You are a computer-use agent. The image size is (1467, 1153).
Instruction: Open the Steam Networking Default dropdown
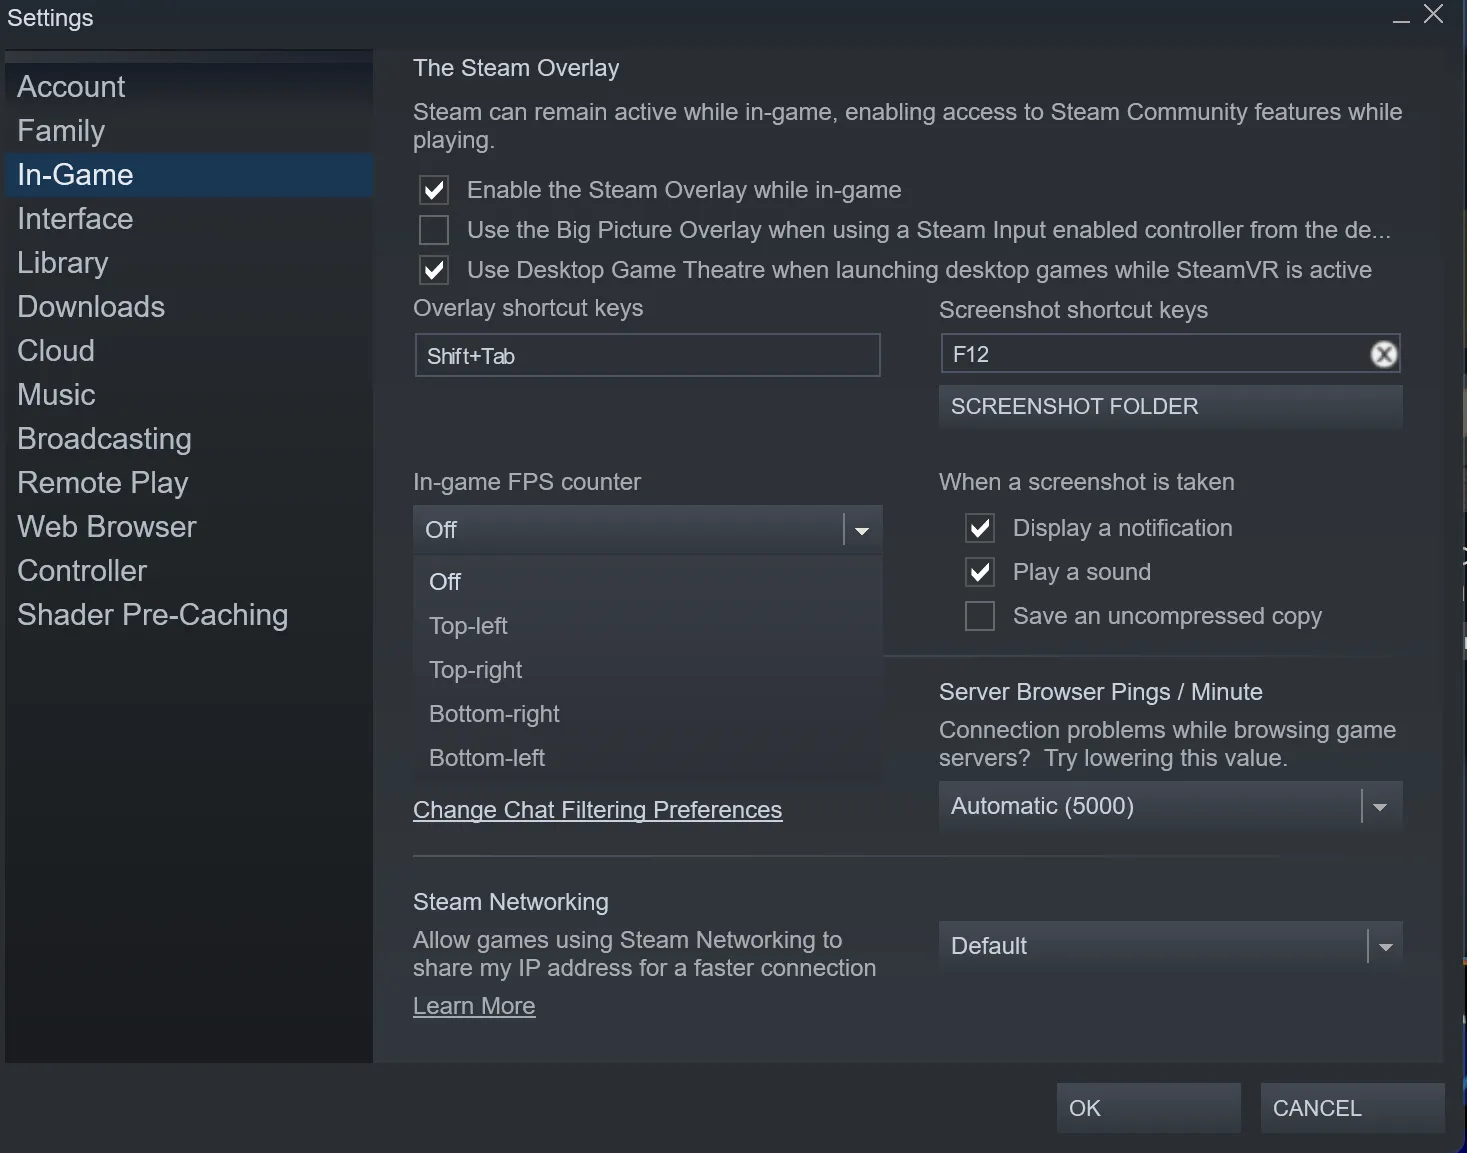pos(1384,946)
